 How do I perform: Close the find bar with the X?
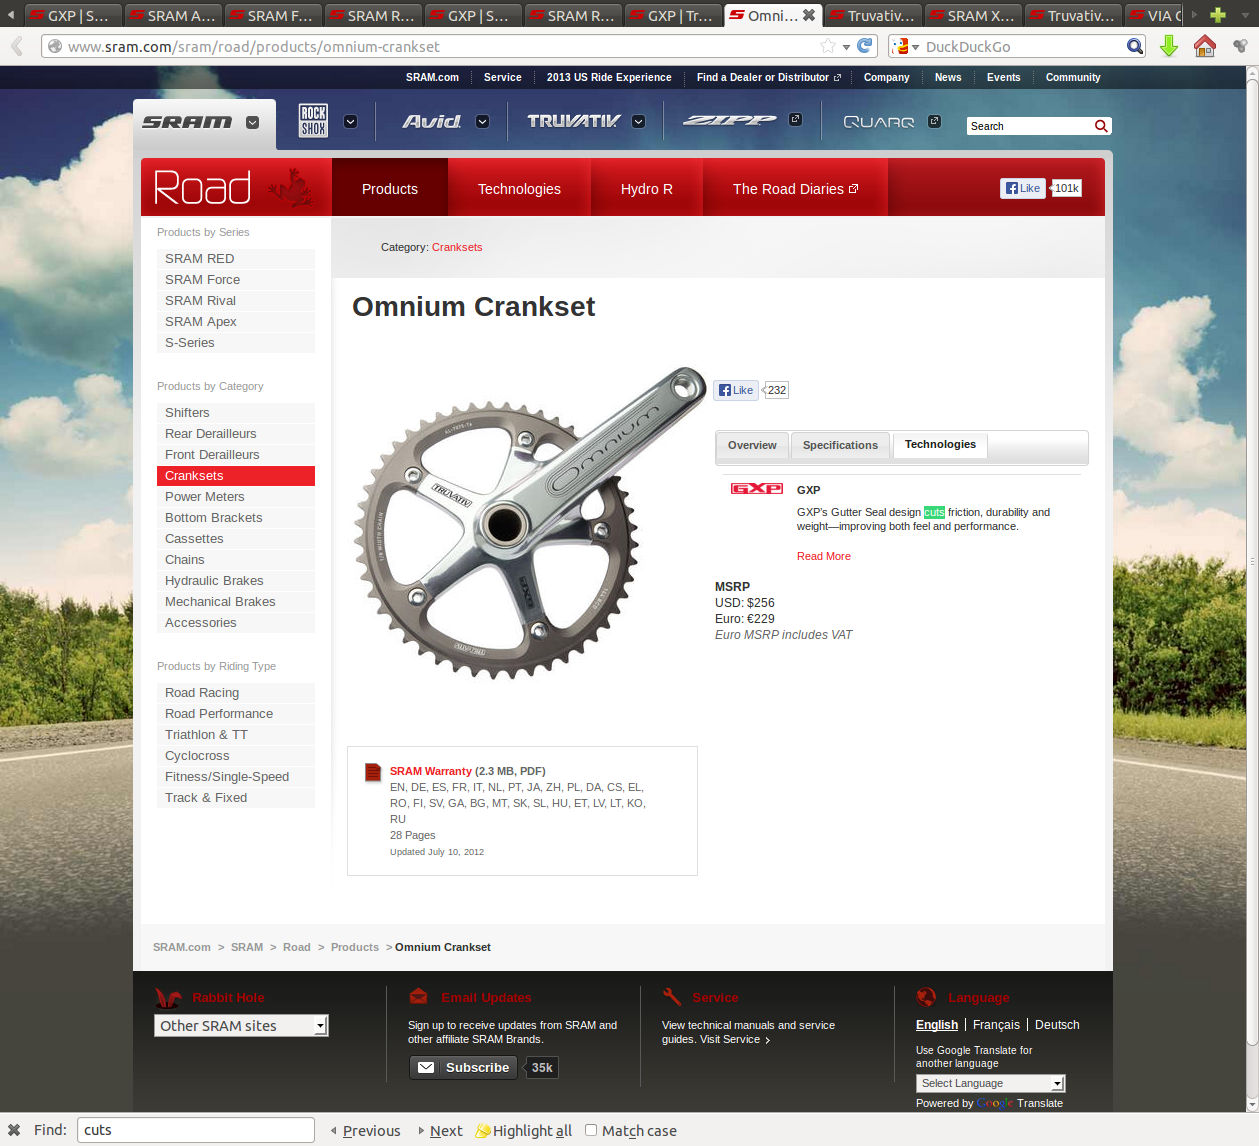pyautogui.click(x=14, y=1130)
